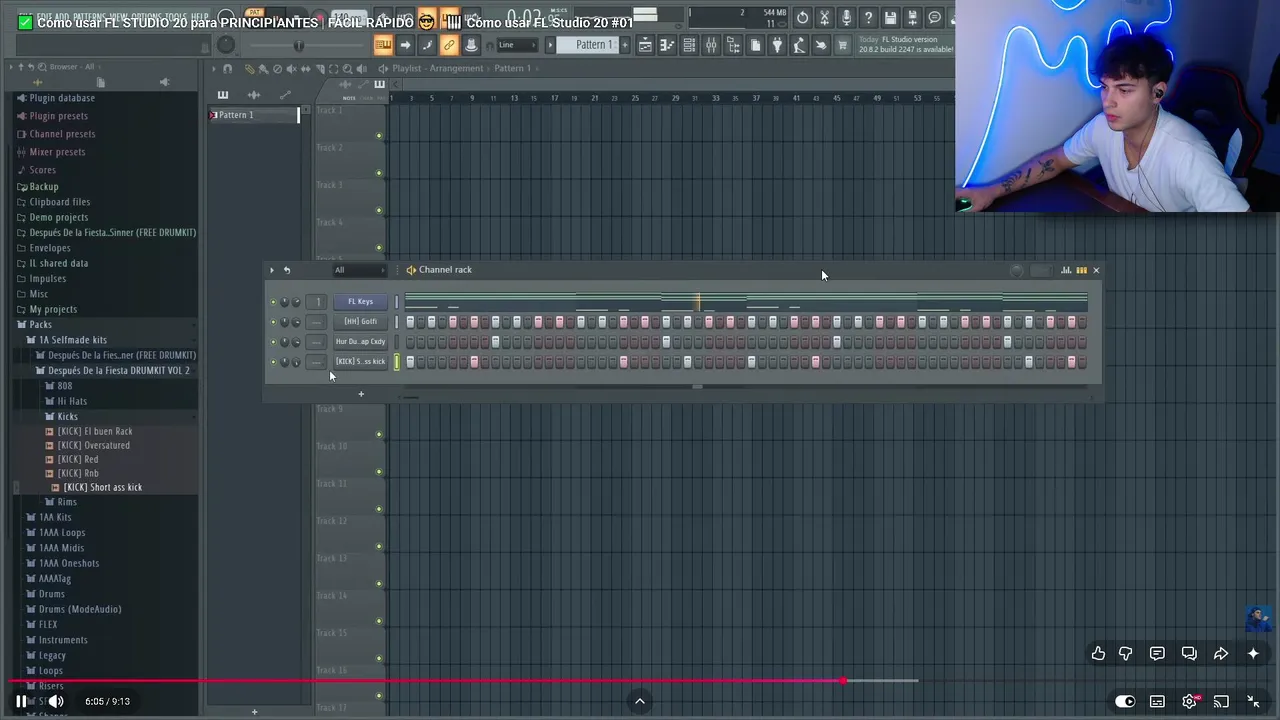Open video quality settings gear

pos(1189,701)
